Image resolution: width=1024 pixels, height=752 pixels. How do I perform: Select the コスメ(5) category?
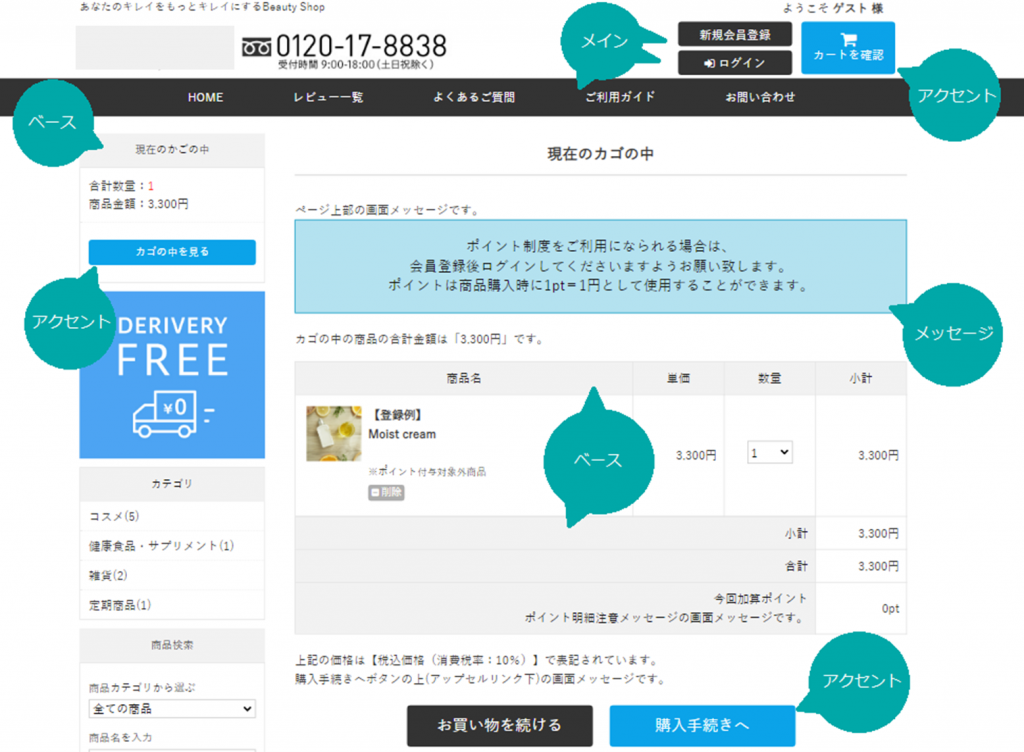(114, 516)
